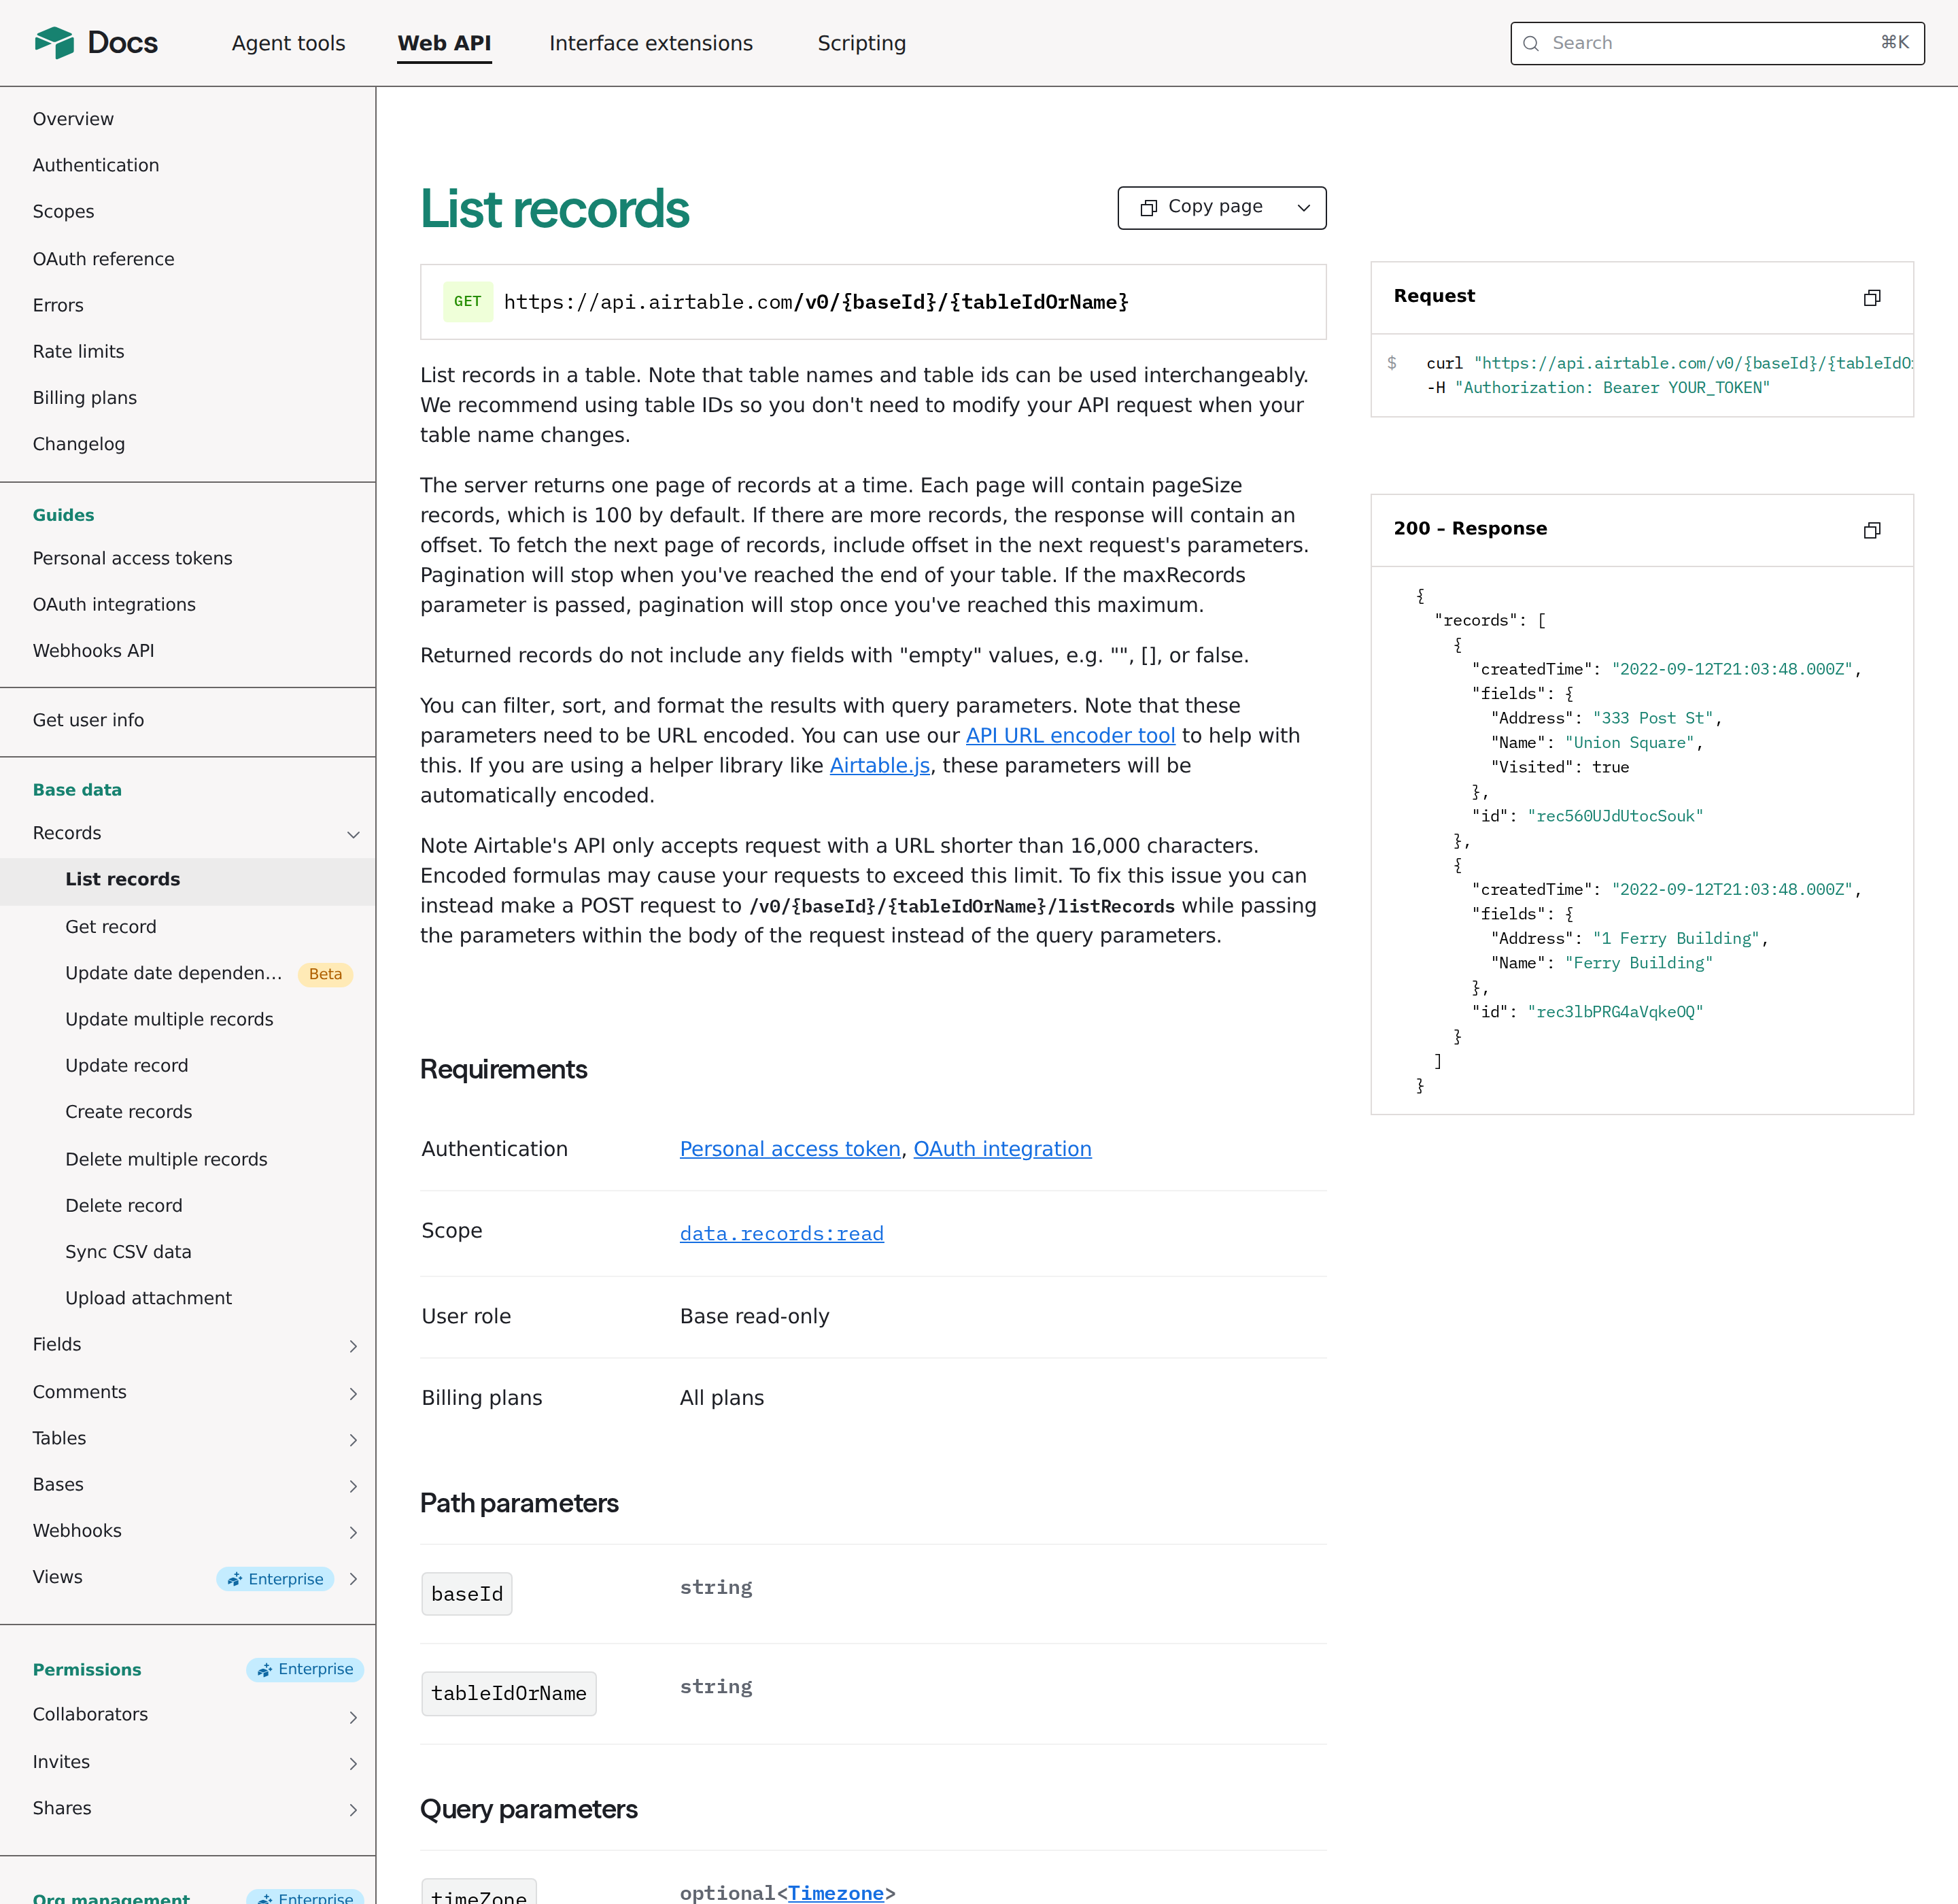The height and width of the screenshot is (1904, 1958).
Task: Click the Enterprise badge next to Views
Action: 275,1579
